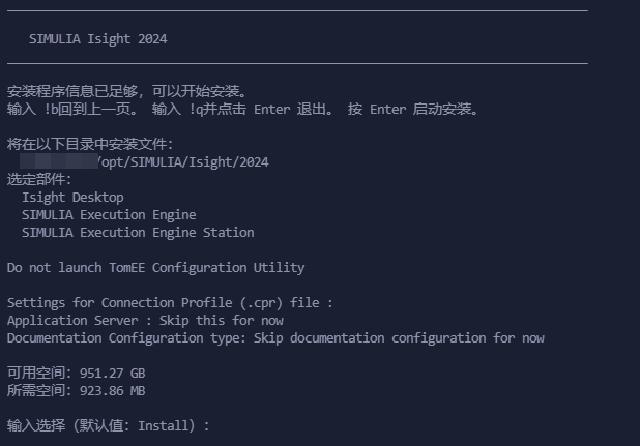
Task: Click the blurred path prefix before /opt
Action: [x=59, y=162]
